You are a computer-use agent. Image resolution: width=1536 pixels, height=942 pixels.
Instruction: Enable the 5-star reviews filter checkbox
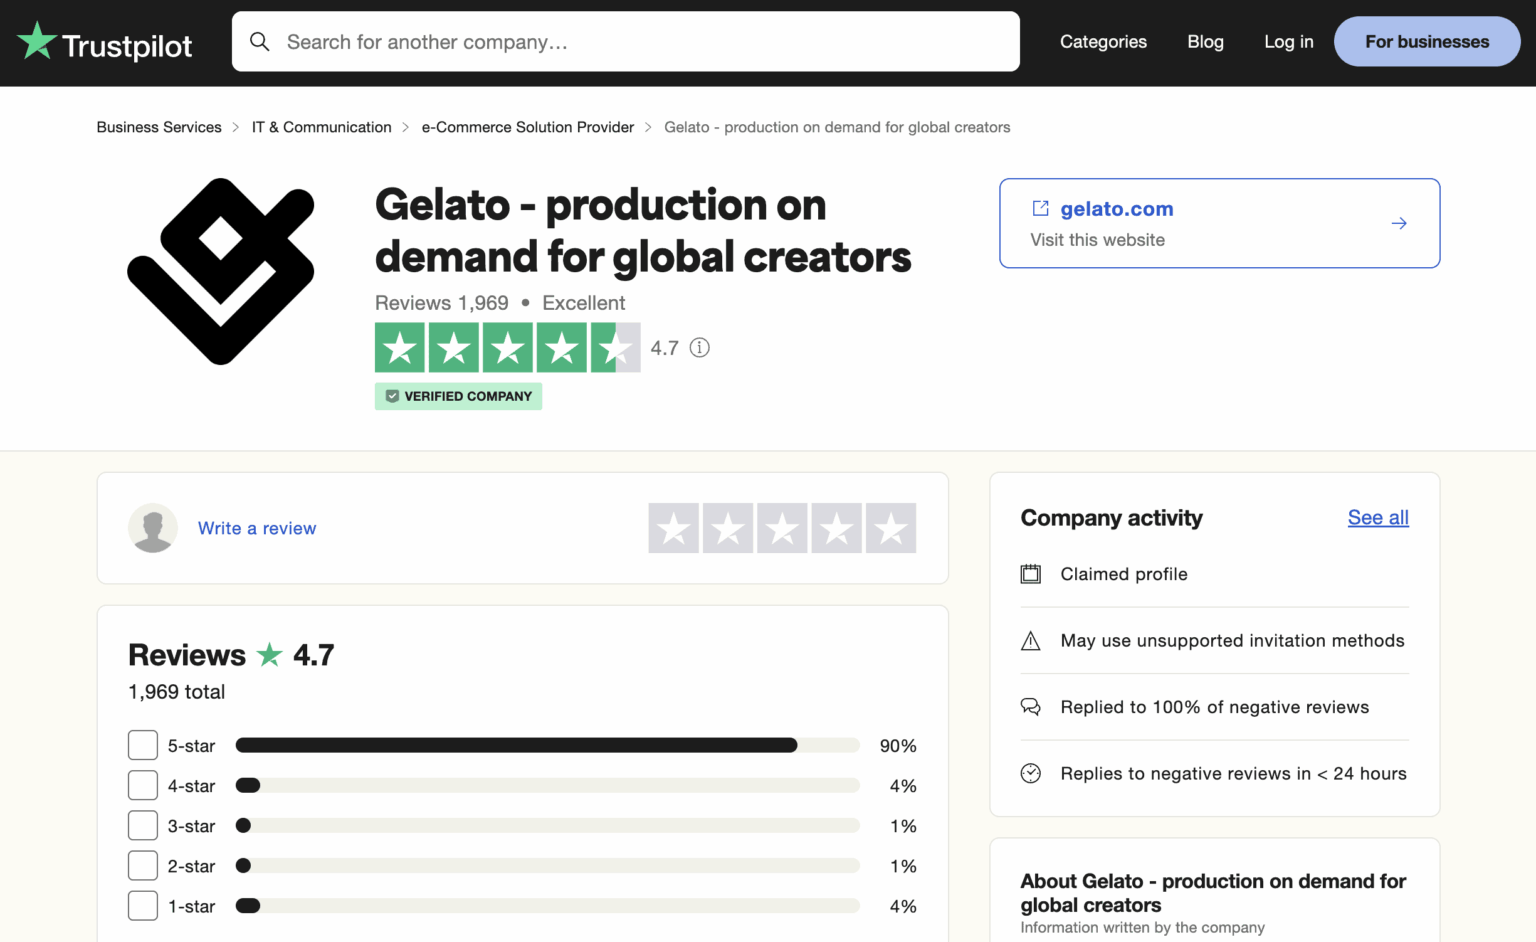tap(143, 745)
